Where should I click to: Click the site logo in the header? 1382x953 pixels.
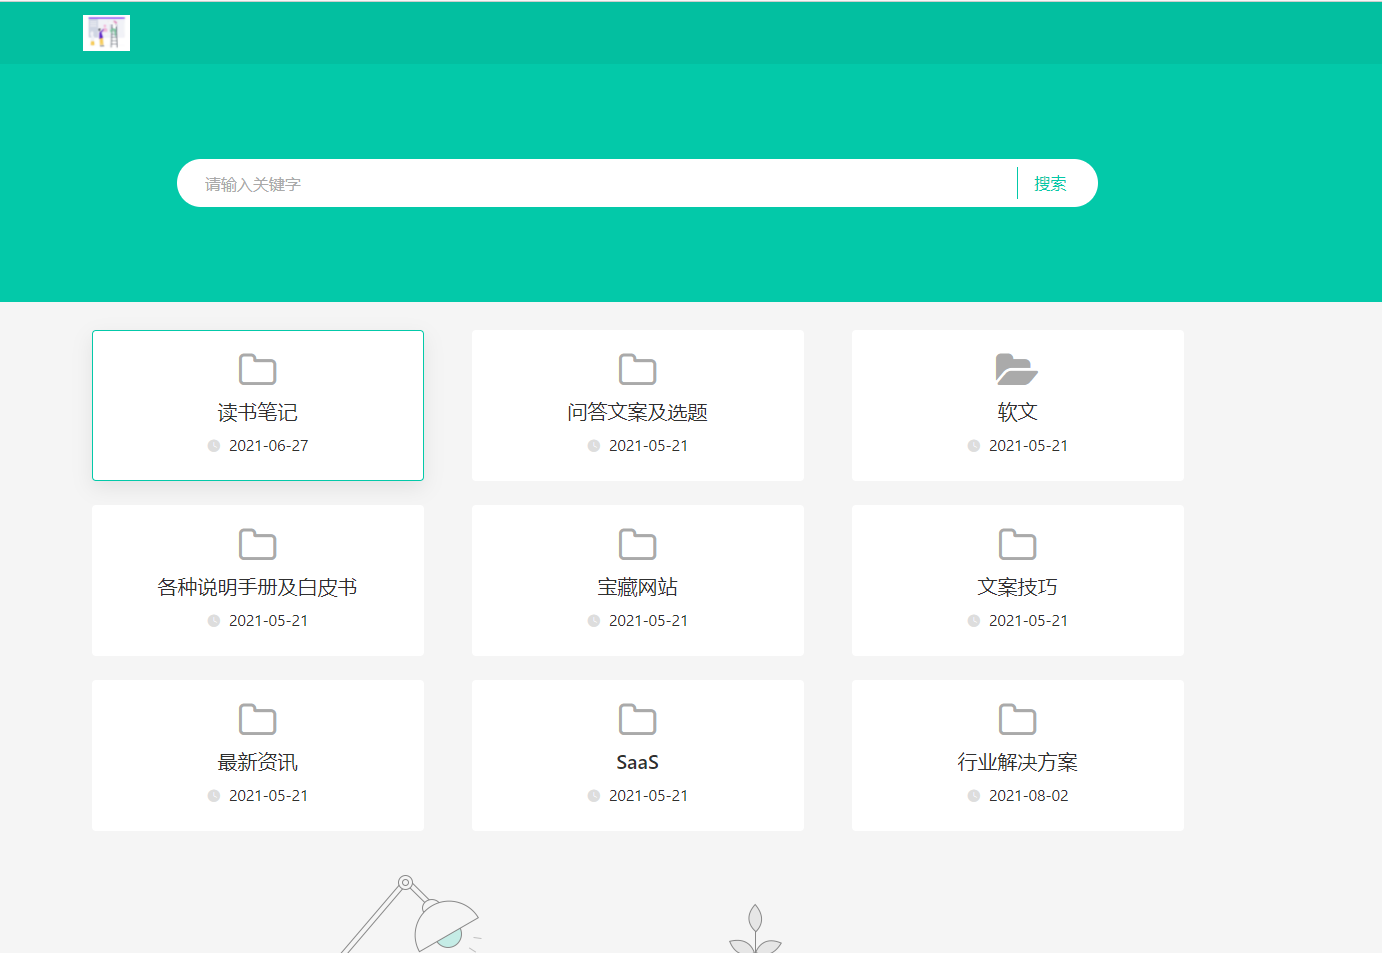tap(106, 32)
